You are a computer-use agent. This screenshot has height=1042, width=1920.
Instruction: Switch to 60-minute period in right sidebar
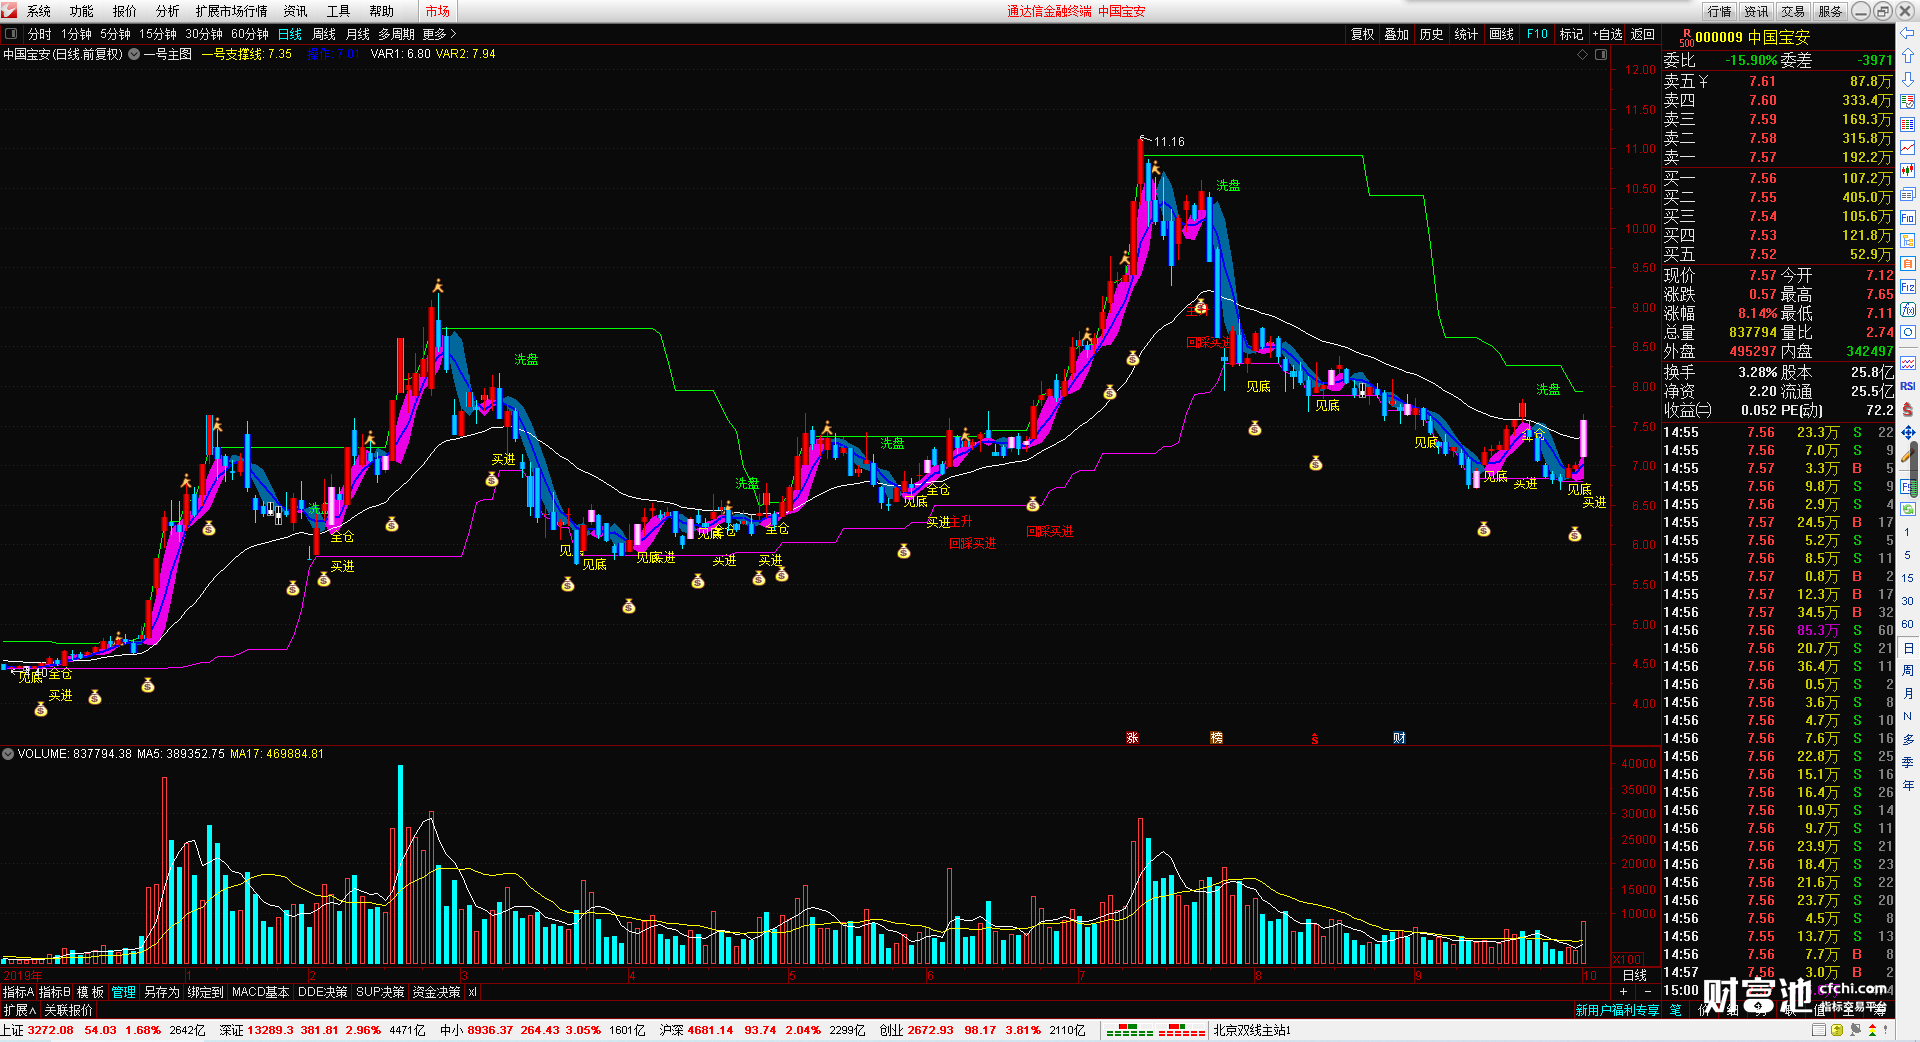(x=1908, y=624)
